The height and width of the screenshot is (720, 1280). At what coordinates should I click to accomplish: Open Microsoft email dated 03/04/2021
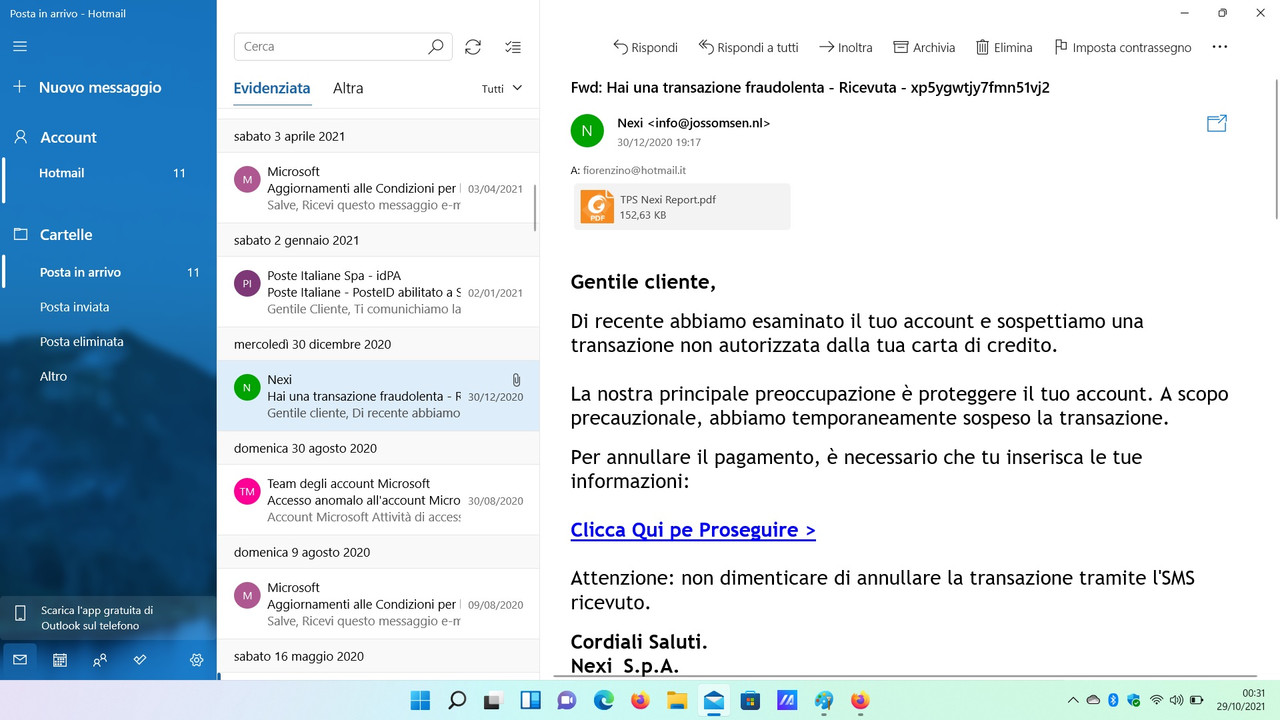pyautogui.click(x=378, y=188)
